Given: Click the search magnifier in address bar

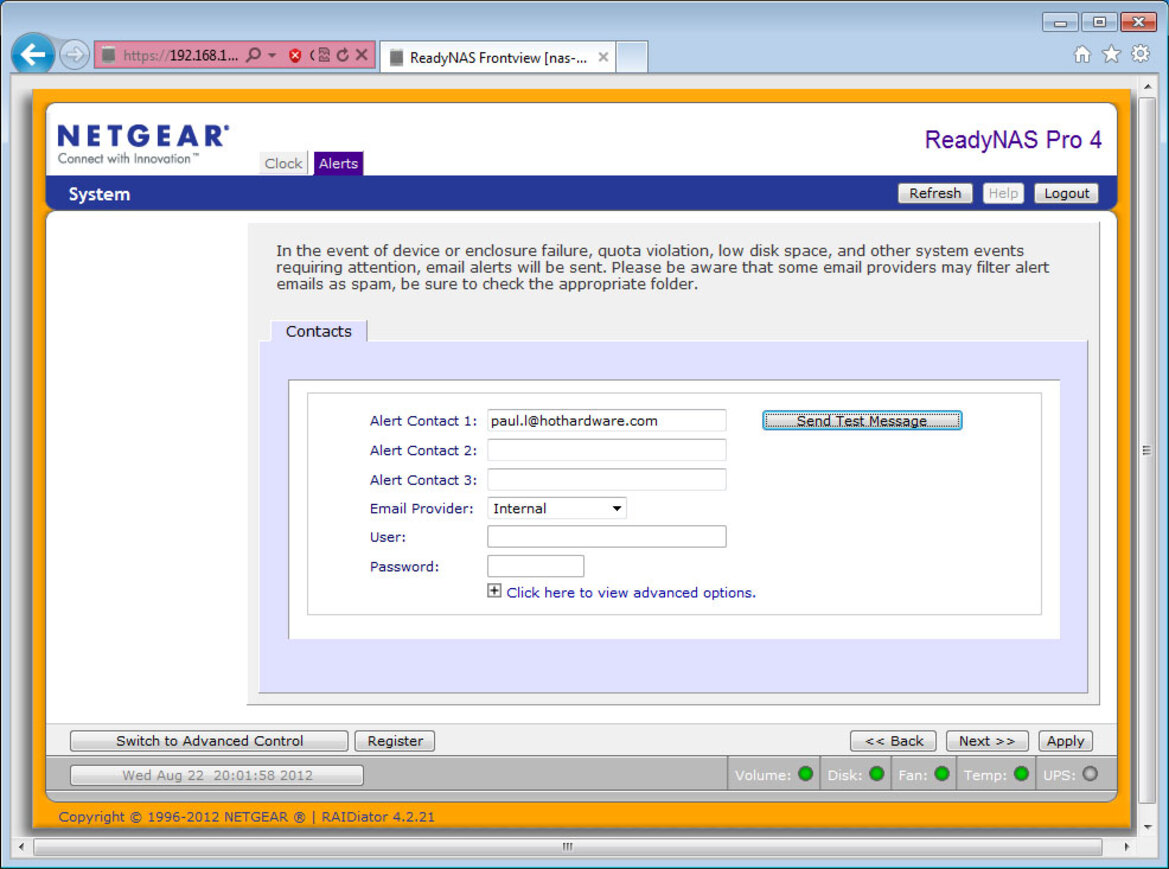Looking at the screenshot, I should click(x=253, y=55).
